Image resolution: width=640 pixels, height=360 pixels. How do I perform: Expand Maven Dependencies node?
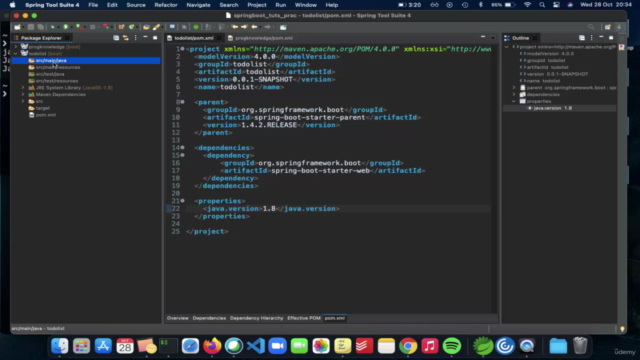(x=23, y=94)
